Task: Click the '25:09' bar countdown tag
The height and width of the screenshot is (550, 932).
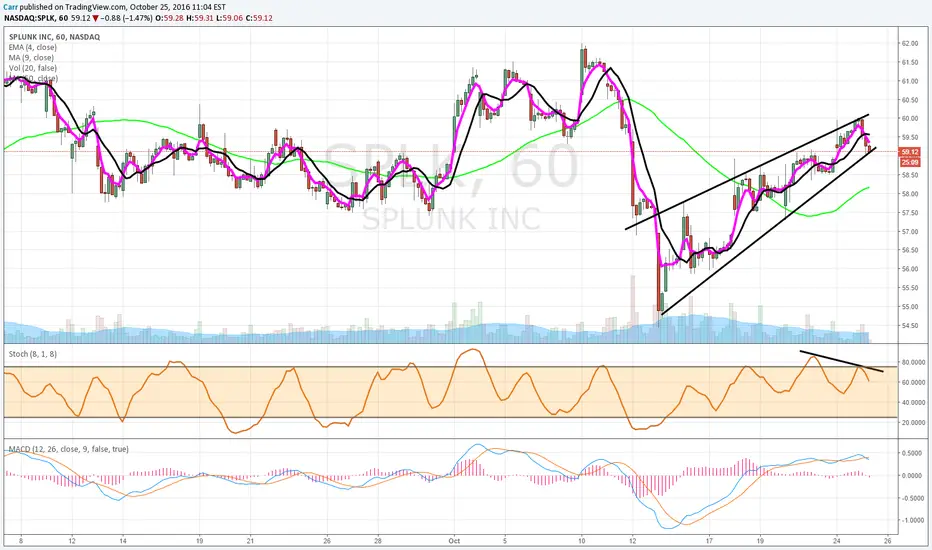Action: click(x=910, y=162)
